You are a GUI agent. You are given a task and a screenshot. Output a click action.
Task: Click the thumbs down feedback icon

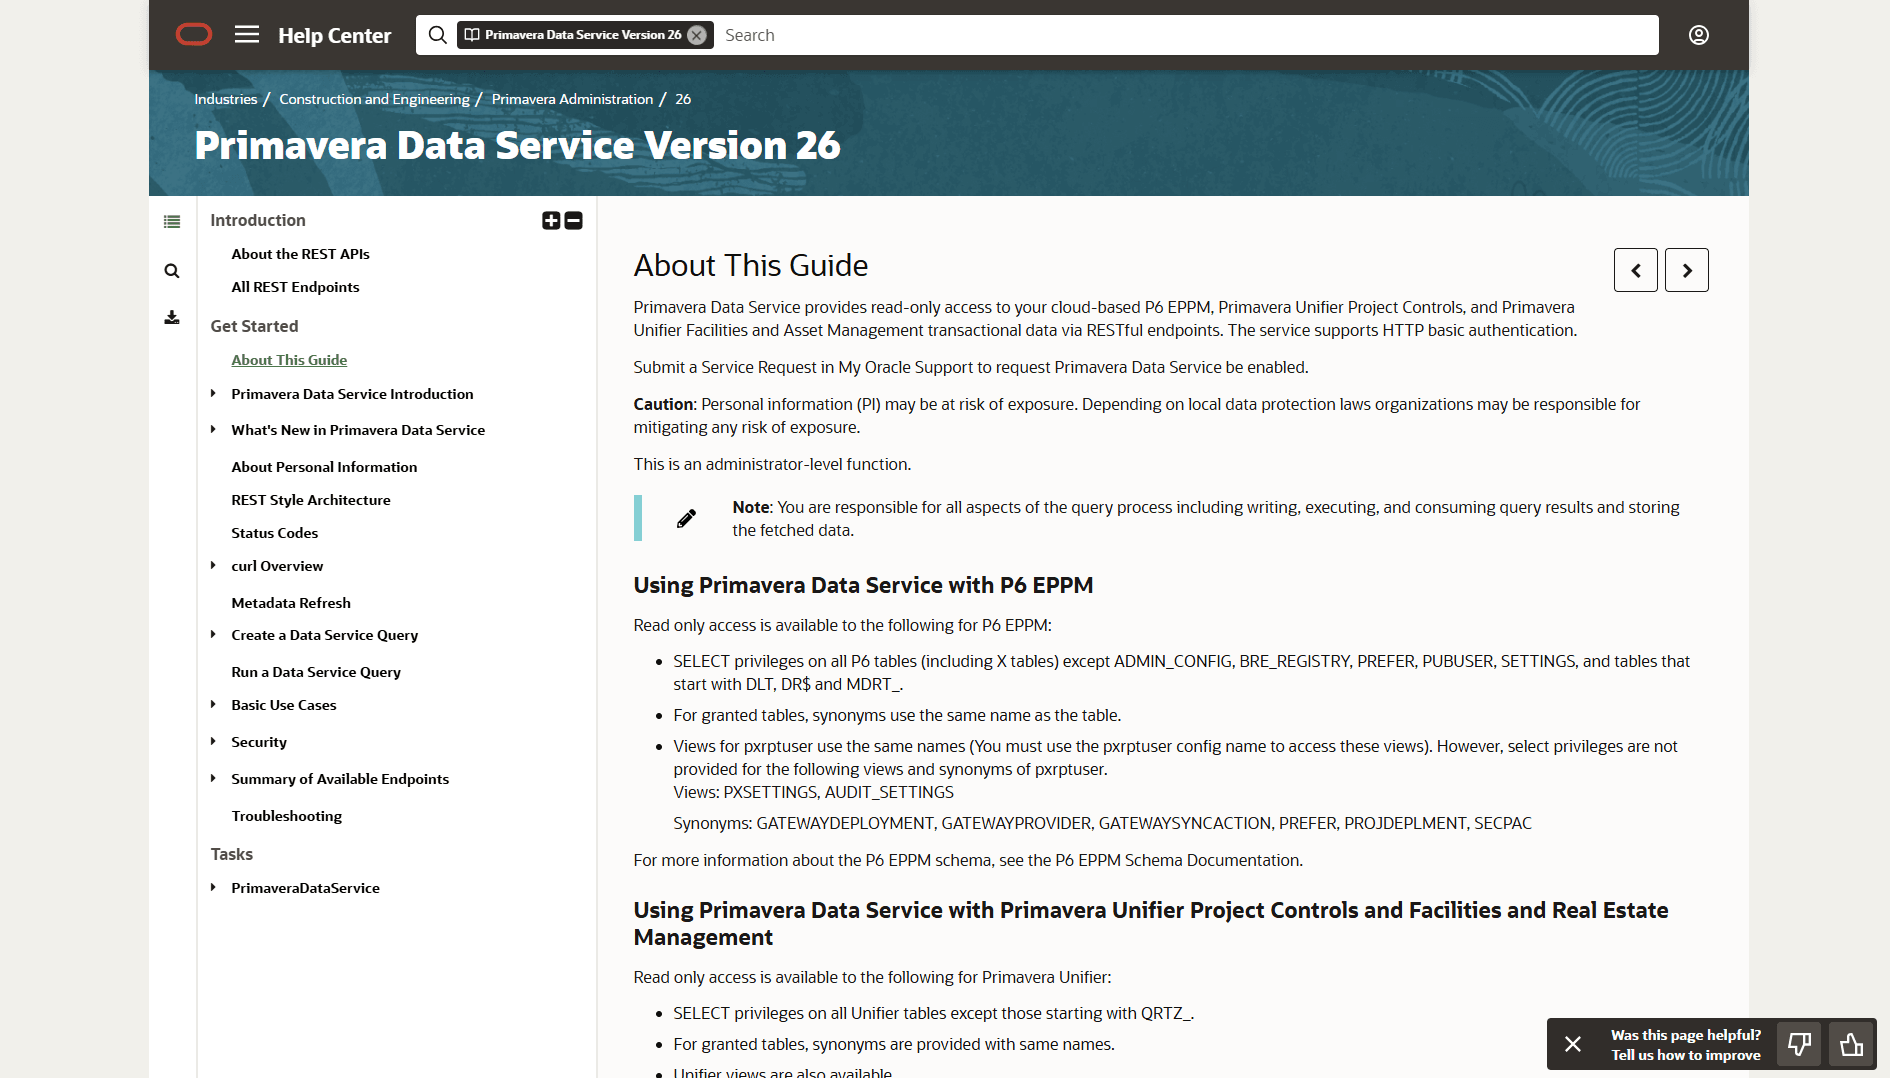pos(1799,1044)
